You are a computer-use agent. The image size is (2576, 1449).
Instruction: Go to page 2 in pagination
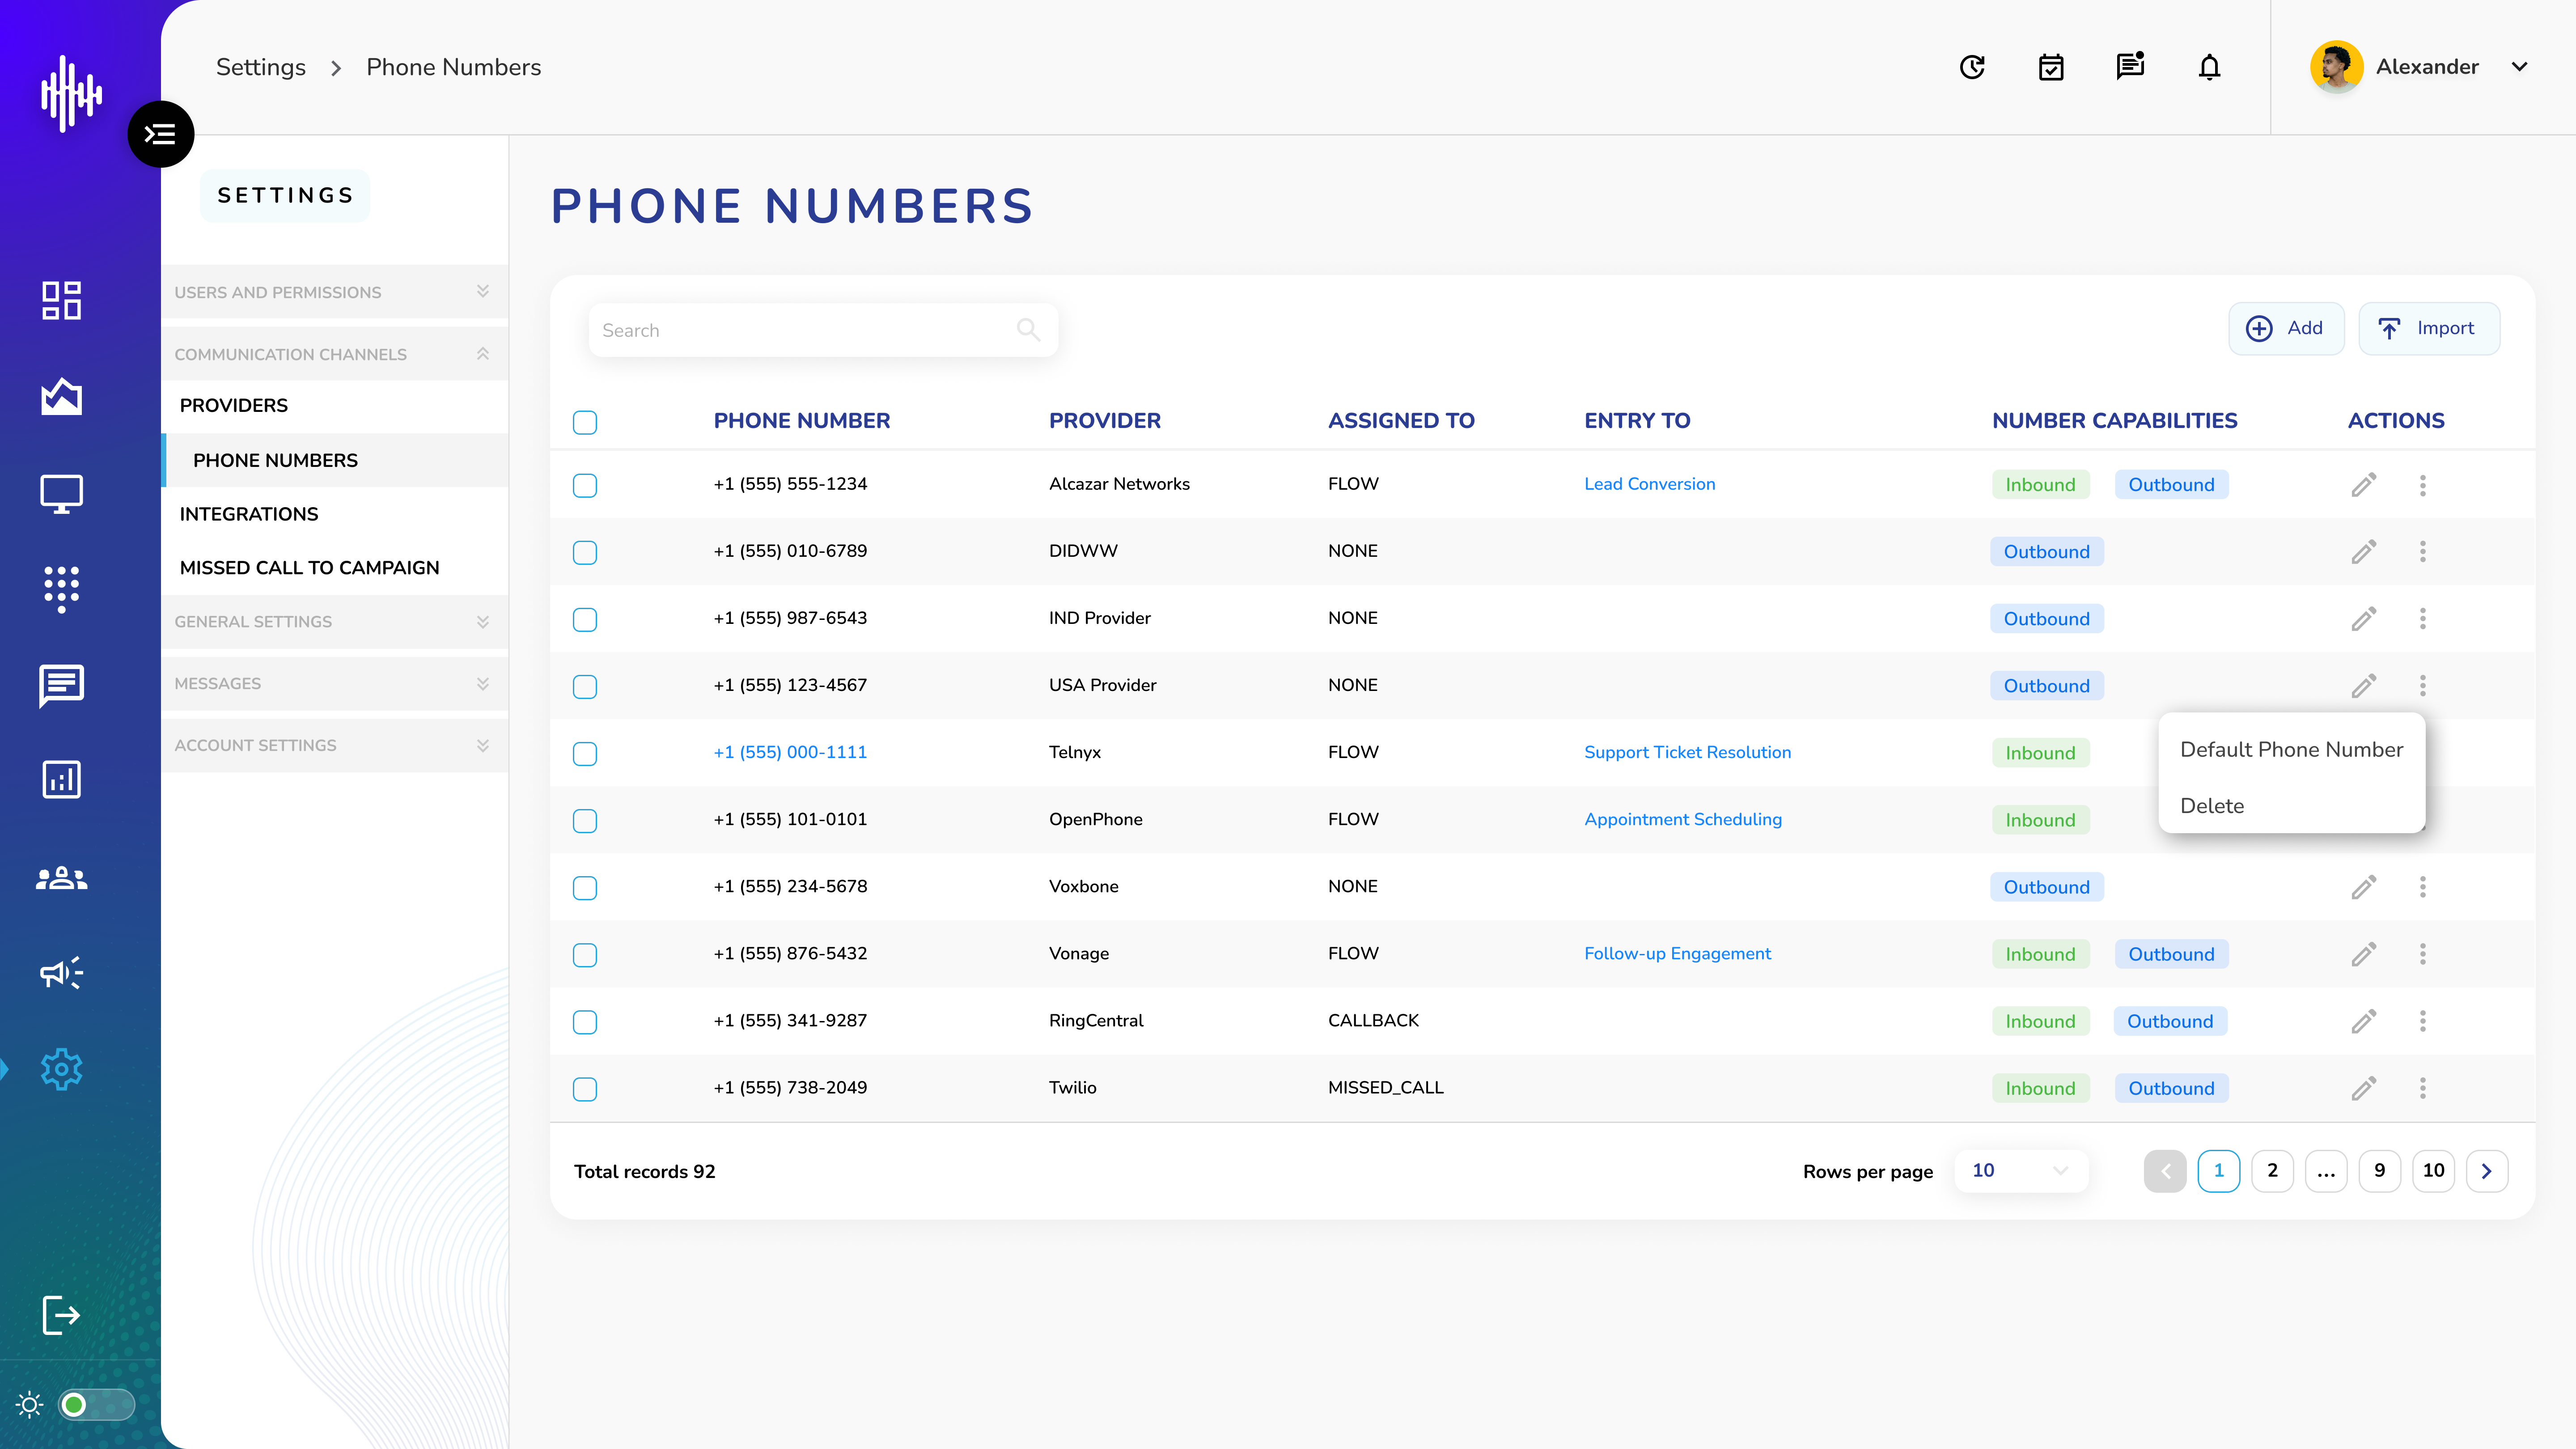(2272, 1170)
